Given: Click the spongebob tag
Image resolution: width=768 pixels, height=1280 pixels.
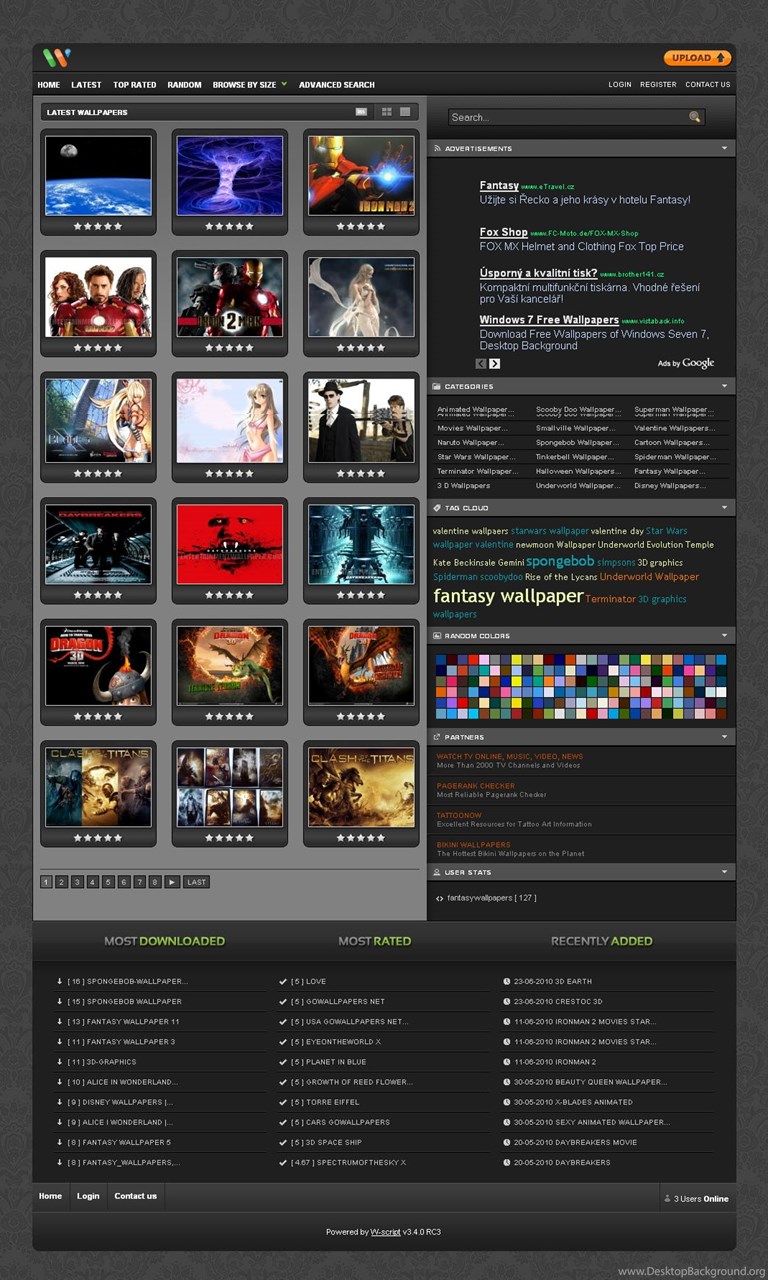Looking at the screenshot, I should 560,562.
